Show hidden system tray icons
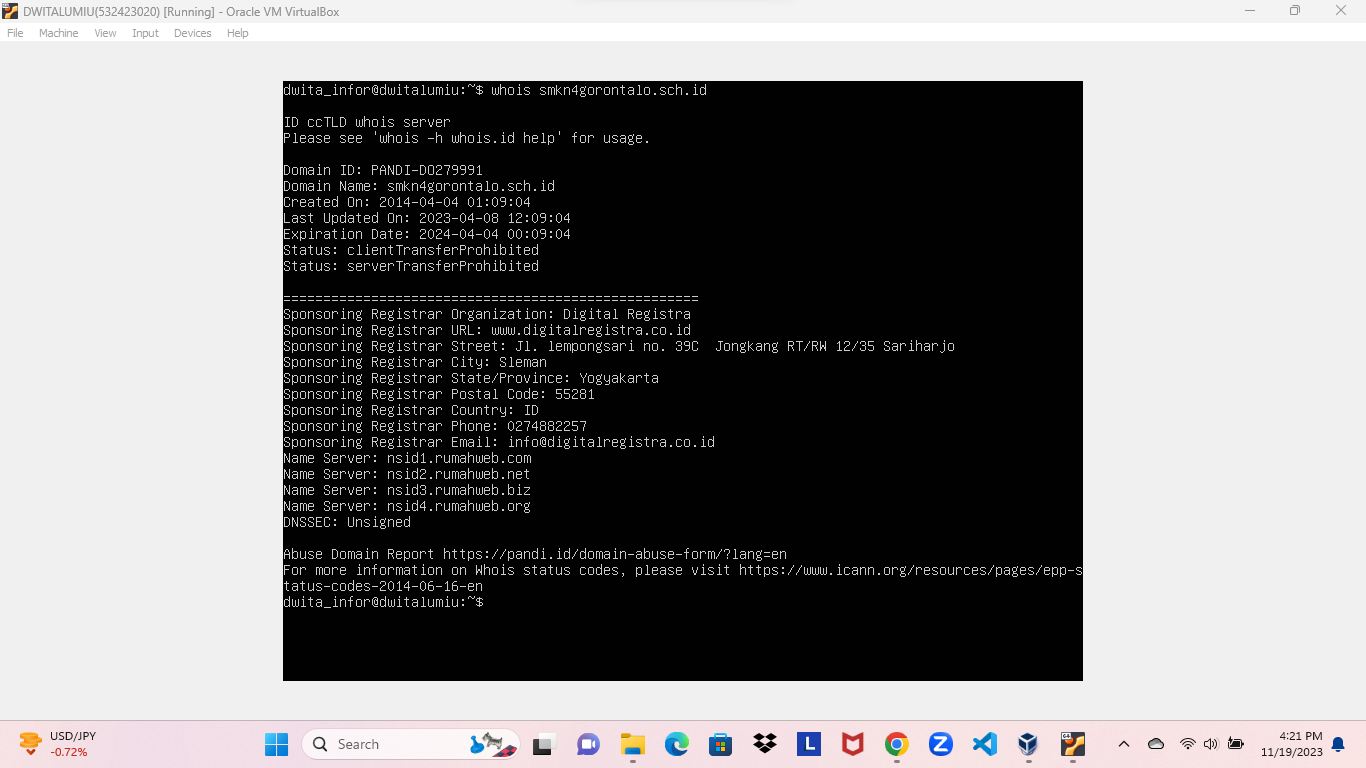 pos(1123,744)
